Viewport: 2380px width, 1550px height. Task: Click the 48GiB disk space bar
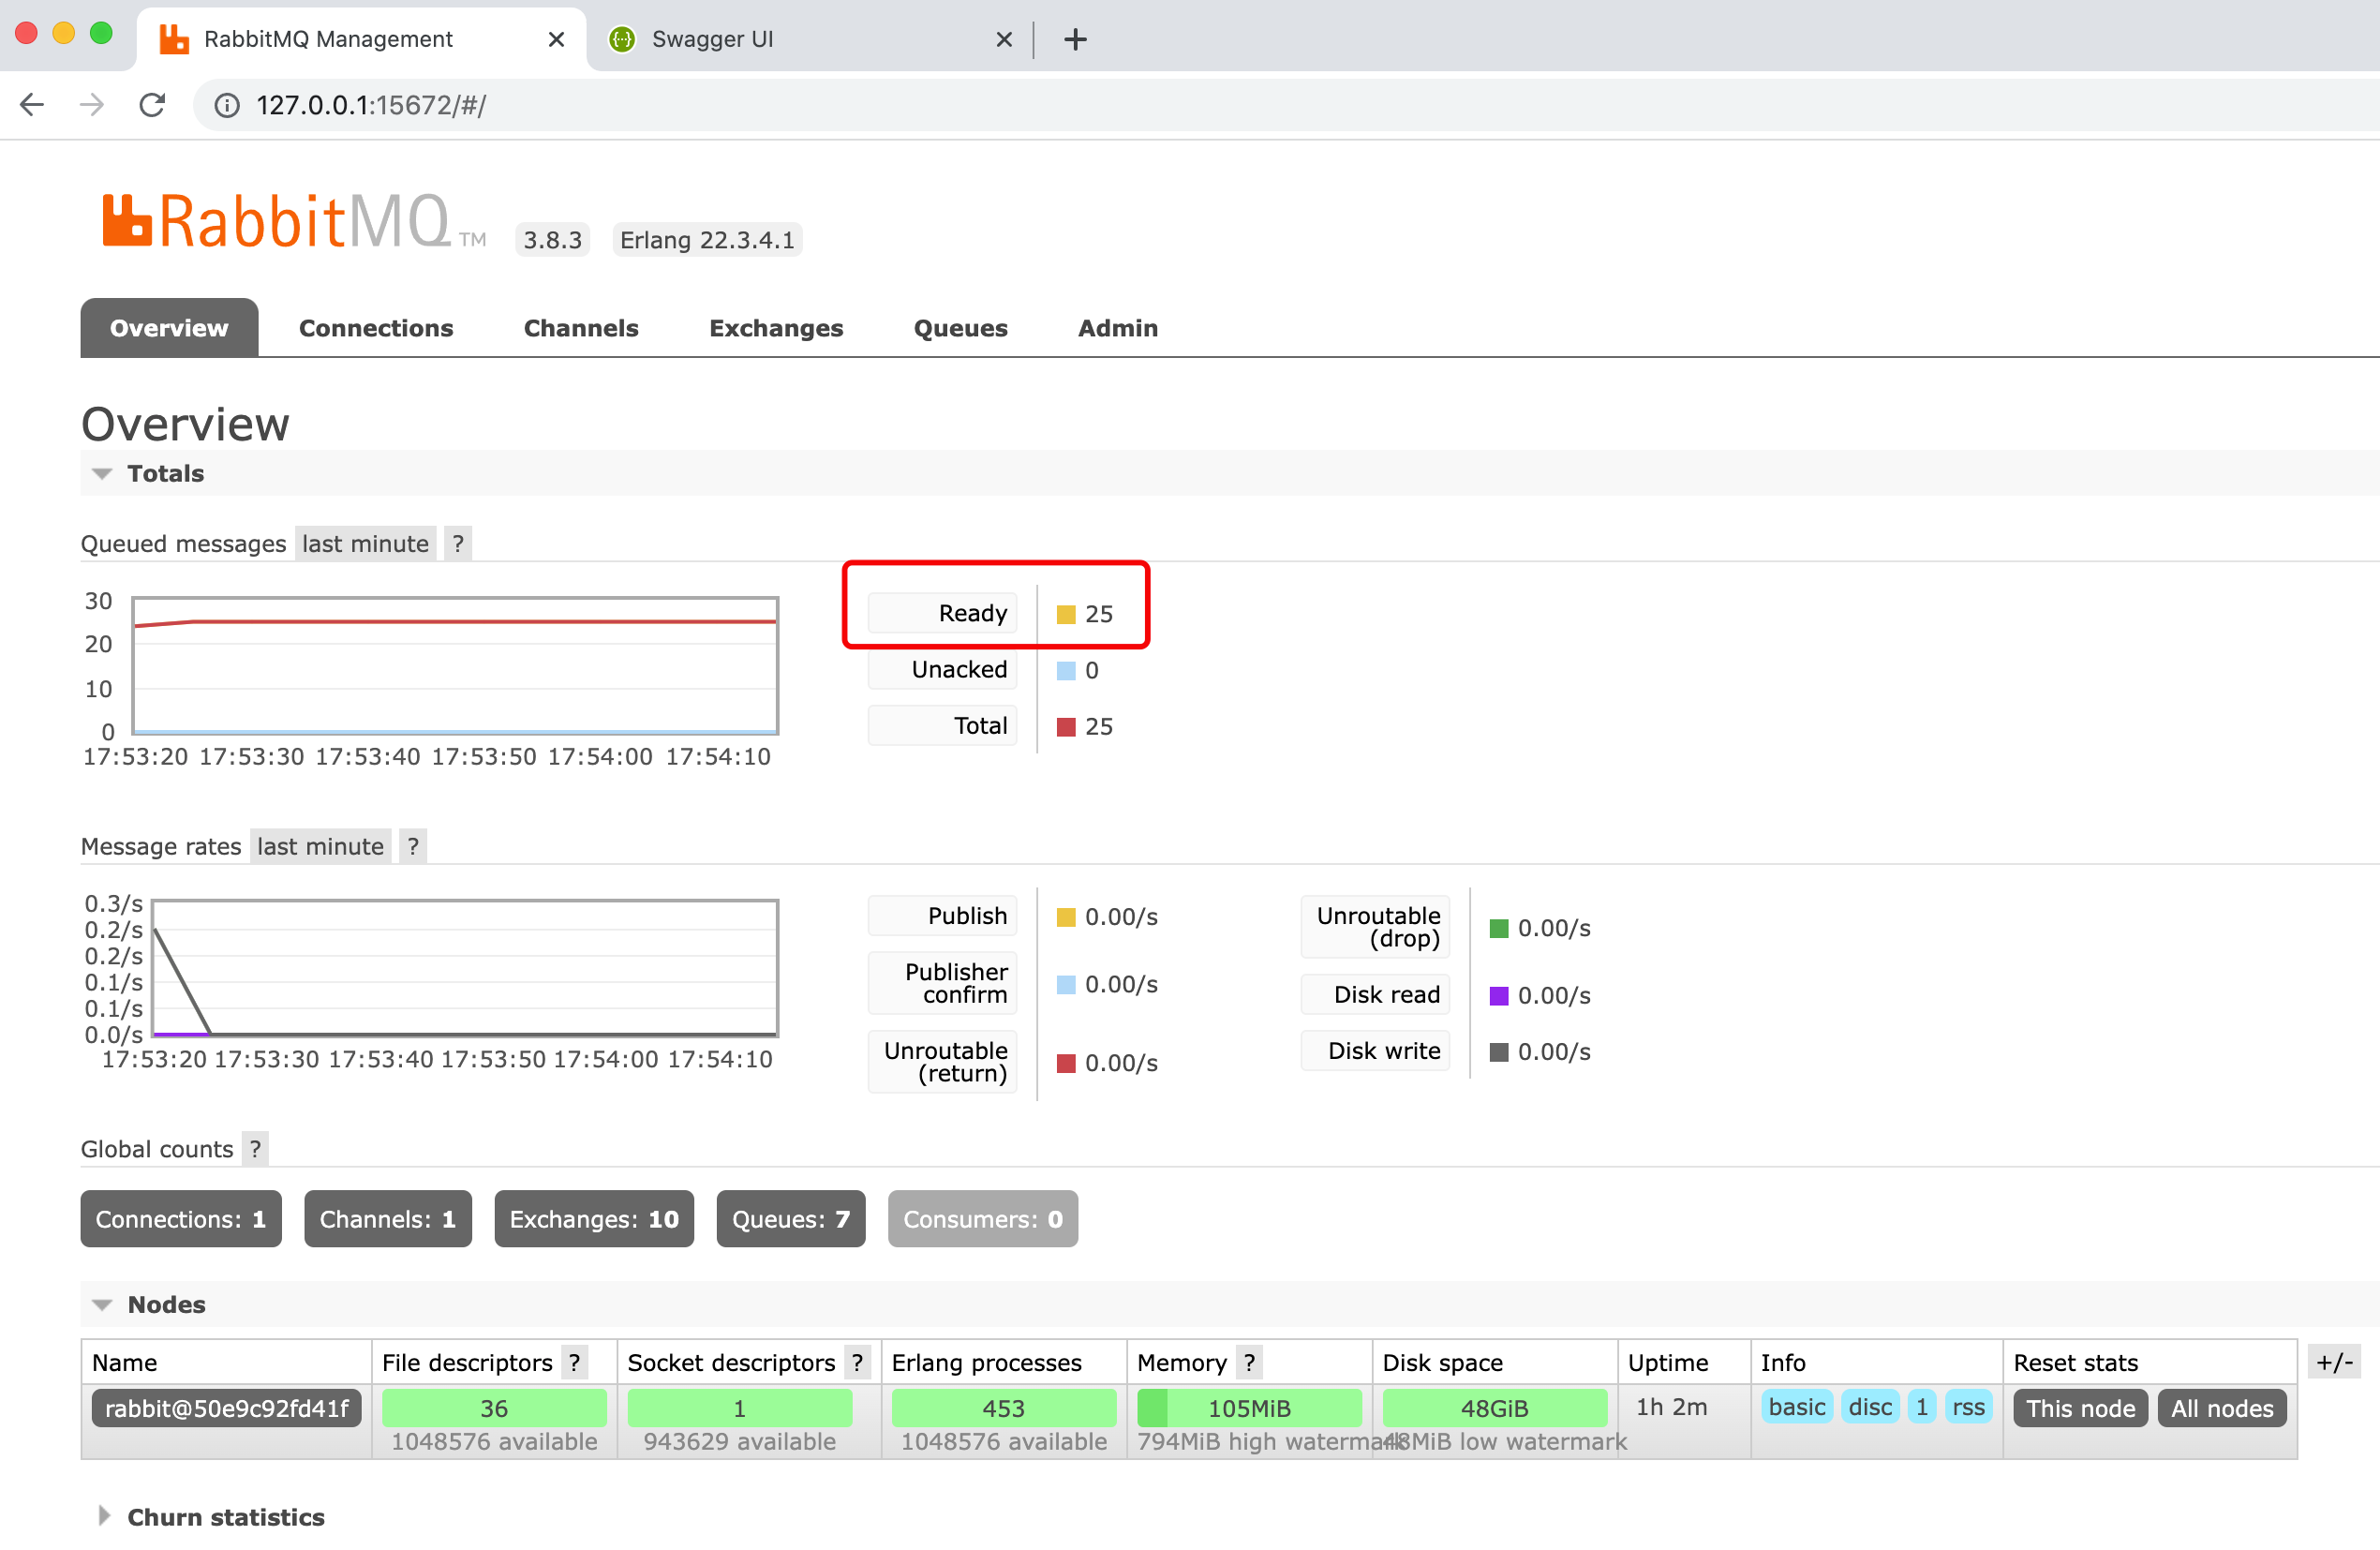[1495, 1408]
